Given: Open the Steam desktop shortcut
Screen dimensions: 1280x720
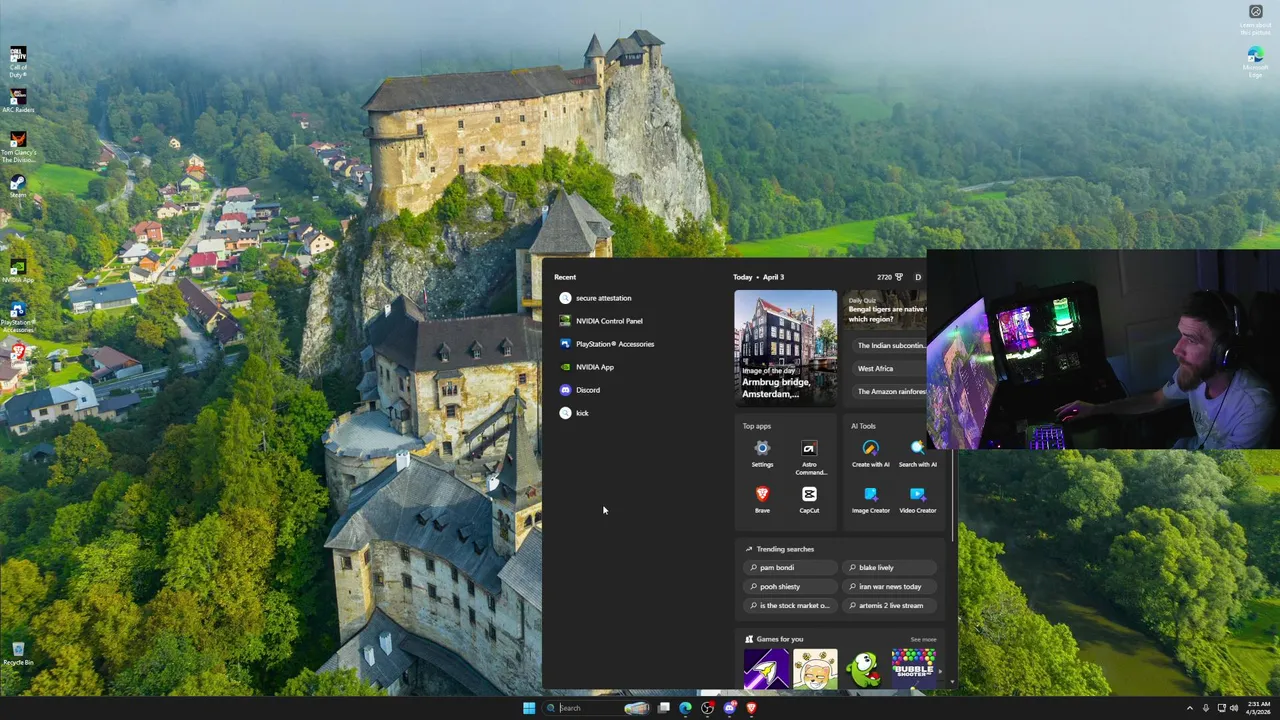Looking at the screenshot, I should pyautogui.click(x=18, y=187).
